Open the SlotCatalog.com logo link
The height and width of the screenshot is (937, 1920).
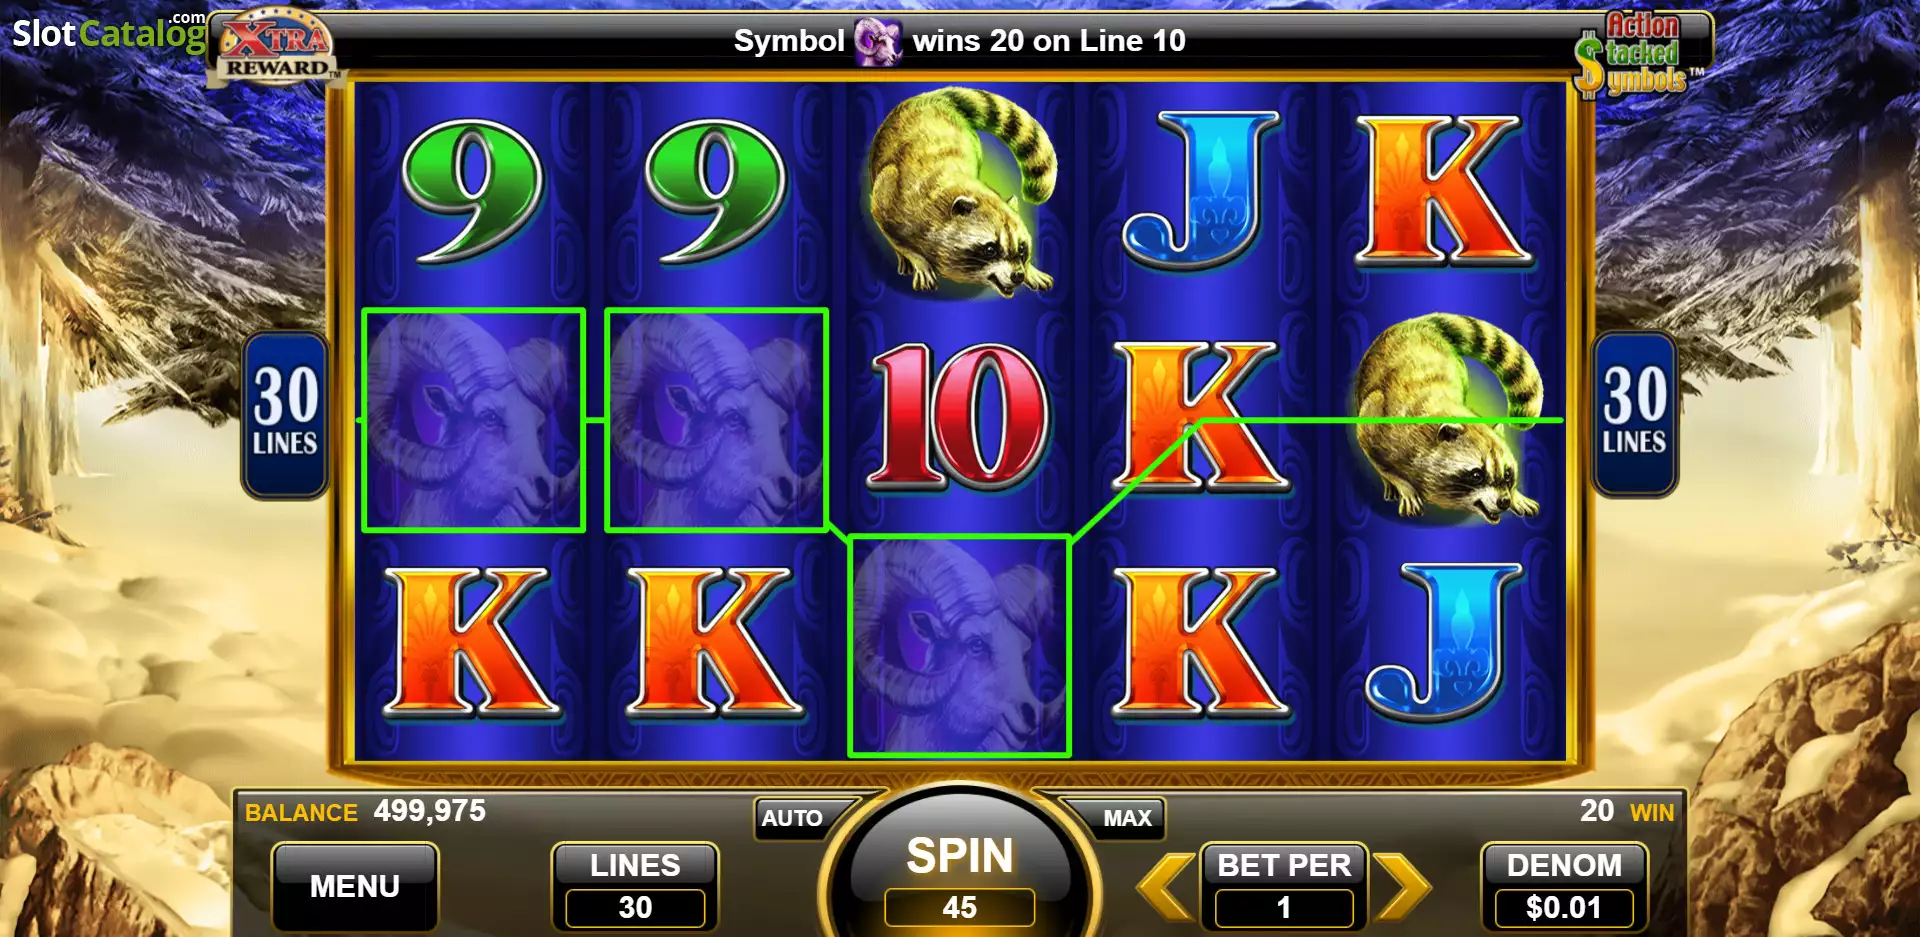click(108, 32)
